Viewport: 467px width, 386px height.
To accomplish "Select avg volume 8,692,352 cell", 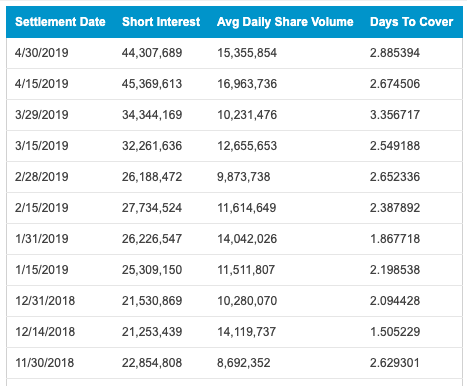I will pyautogui.click(x=244, y=363).
